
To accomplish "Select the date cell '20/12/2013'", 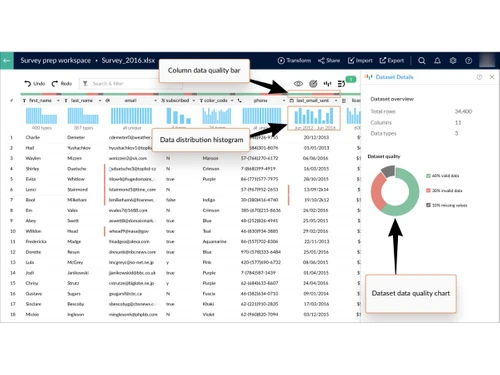I will pos(316,137).
